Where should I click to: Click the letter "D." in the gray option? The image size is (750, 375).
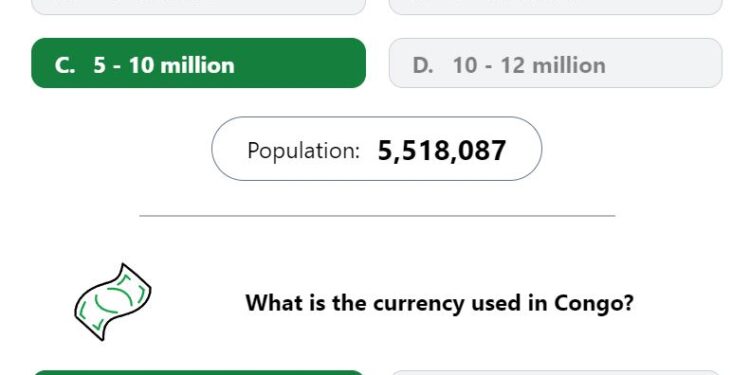422,65
